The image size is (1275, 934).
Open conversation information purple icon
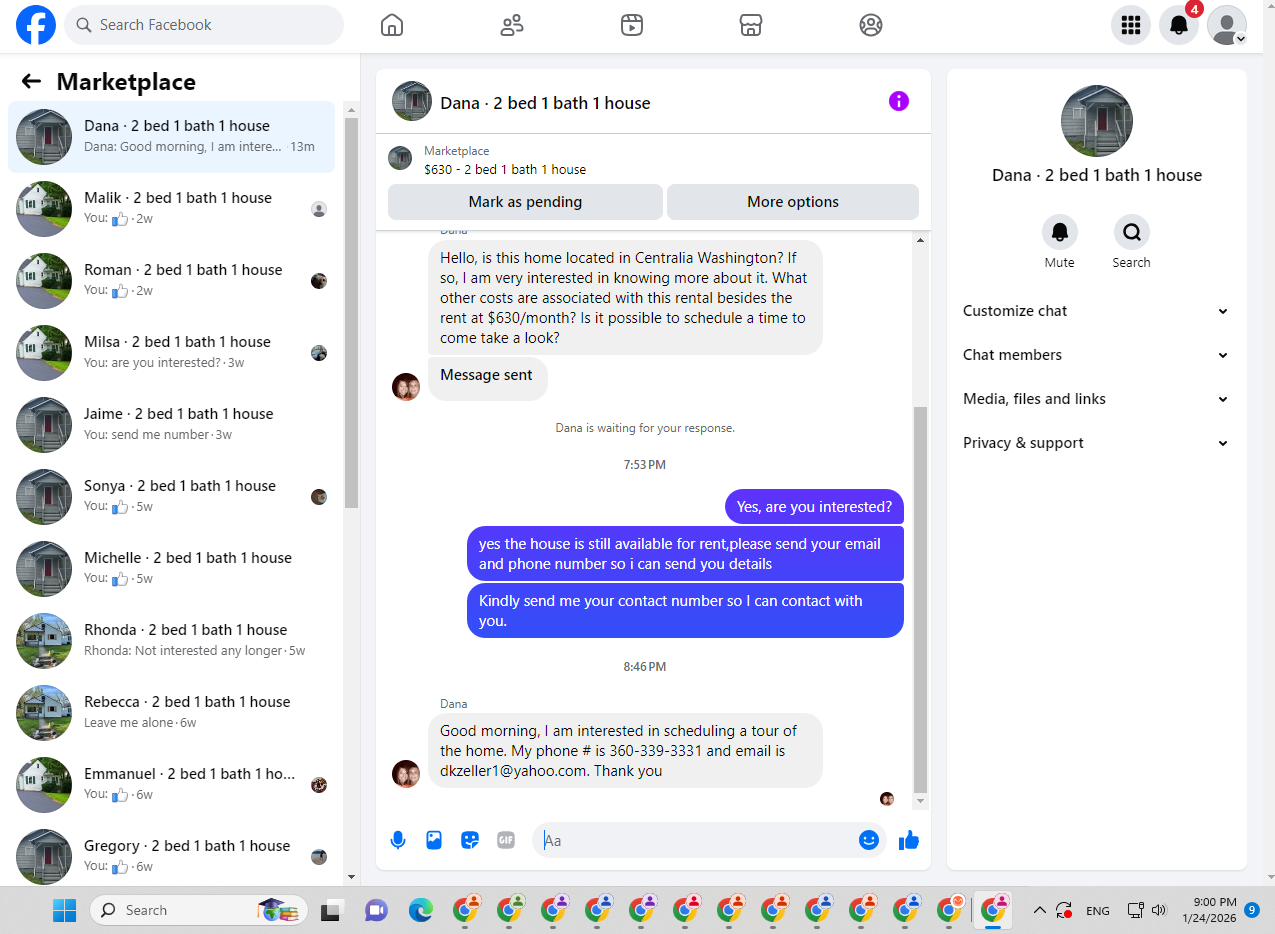(x=899, y=101)
